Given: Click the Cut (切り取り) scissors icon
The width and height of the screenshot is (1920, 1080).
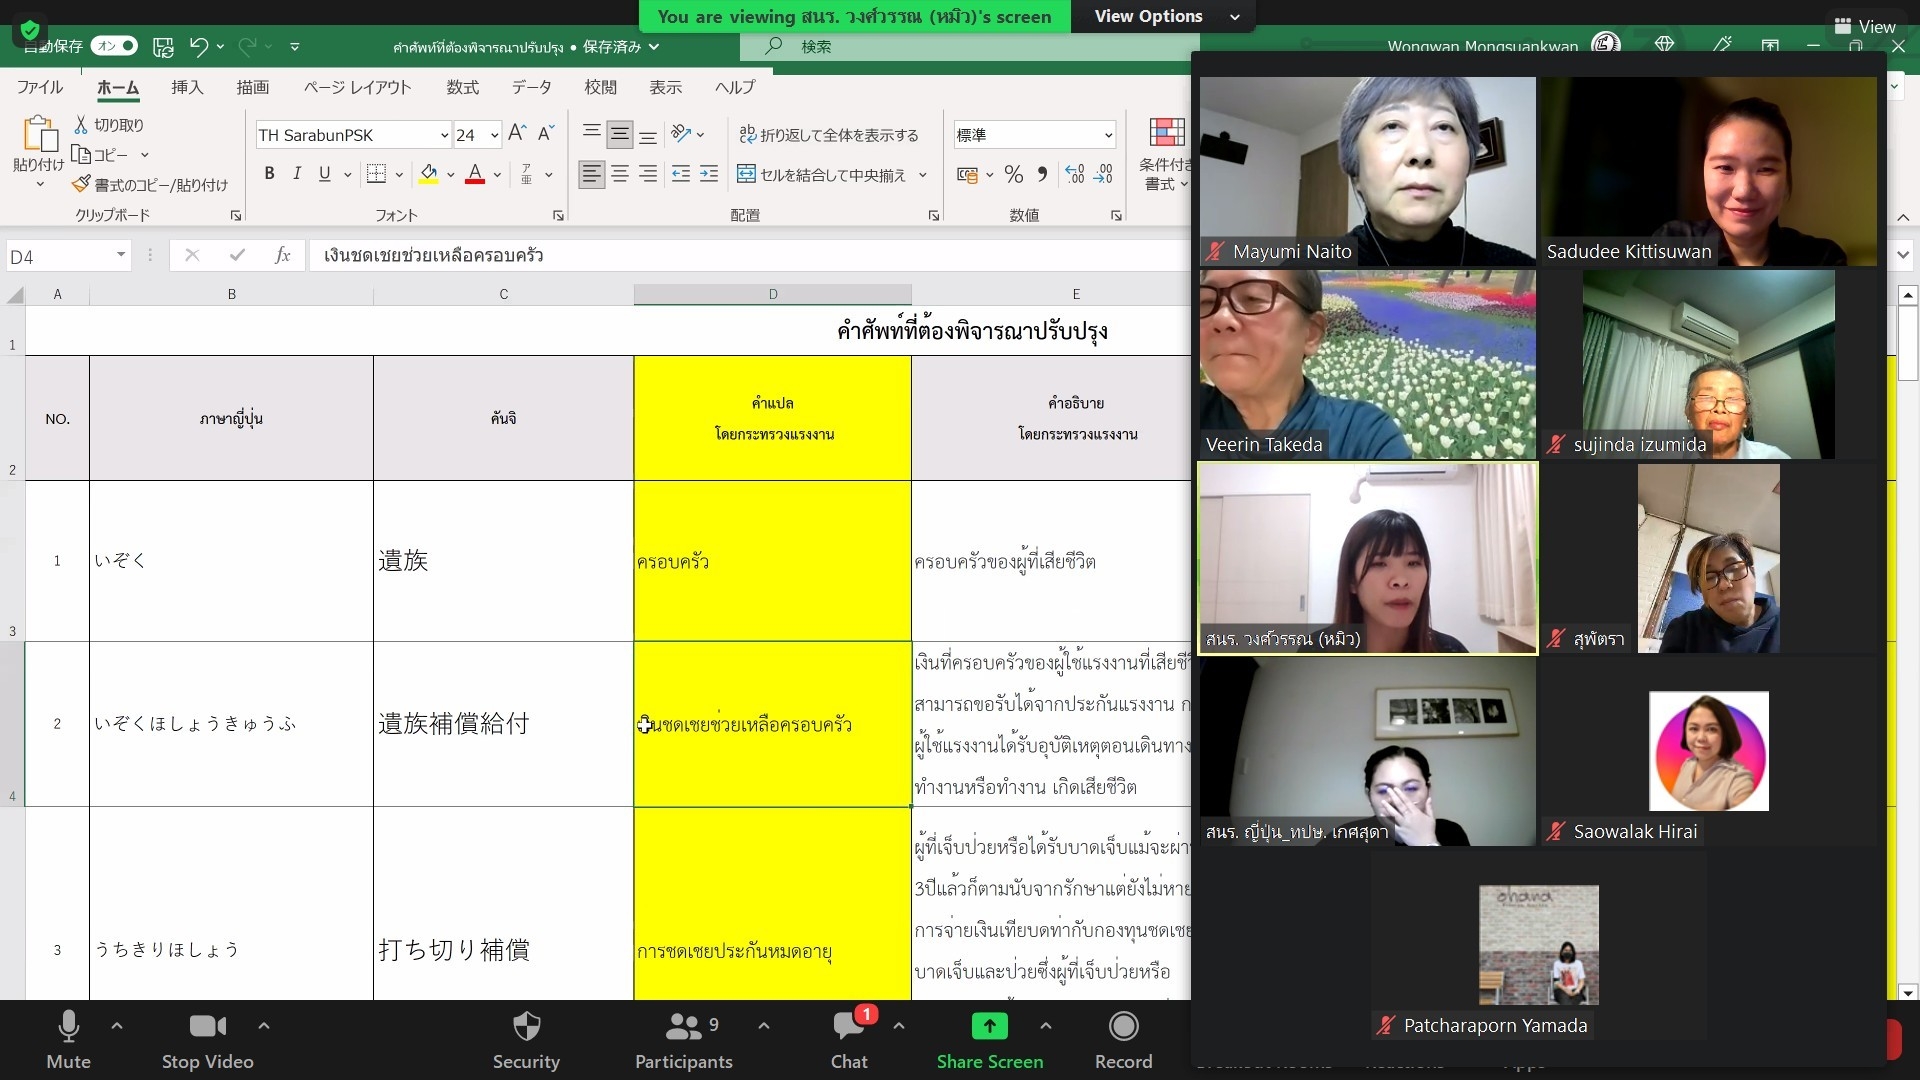Looking at the screenshot, I should pos(81,125).
